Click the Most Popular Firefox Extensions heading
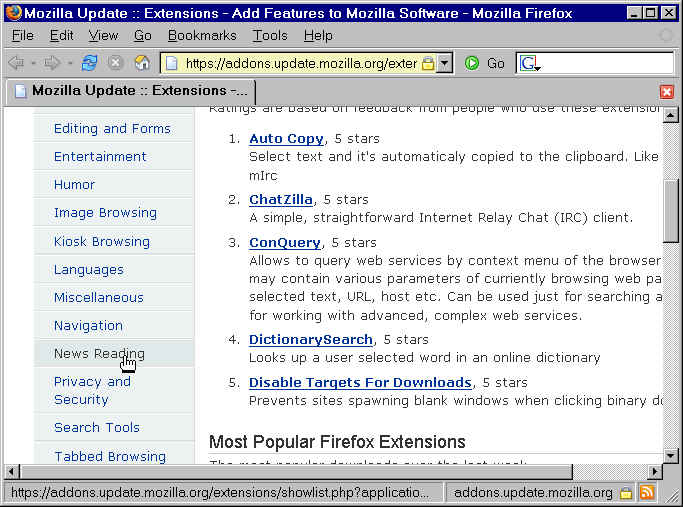Screen dimensions: 683x507 [337, 442]
